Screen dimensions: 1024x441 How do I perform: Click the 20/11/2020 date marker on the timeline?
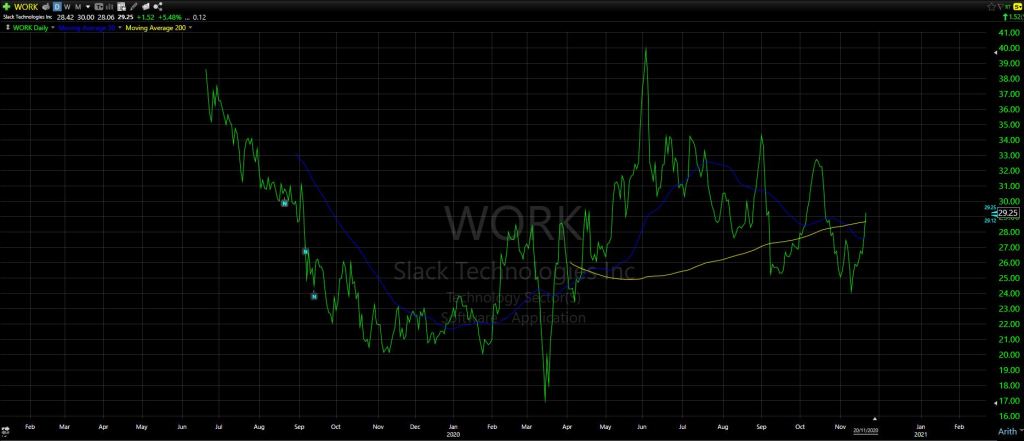point(865,429)
